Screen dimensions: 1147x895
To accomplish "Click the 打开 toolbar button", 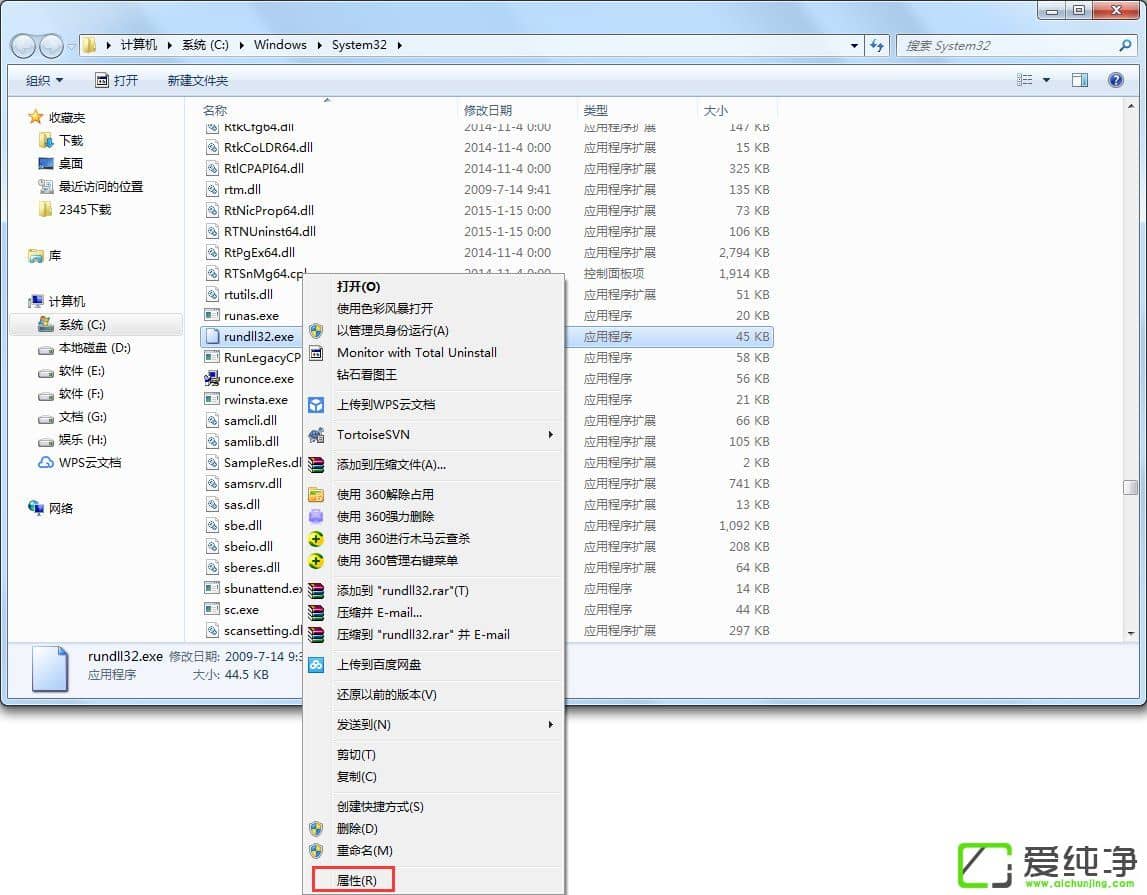I will click(118, 79).
